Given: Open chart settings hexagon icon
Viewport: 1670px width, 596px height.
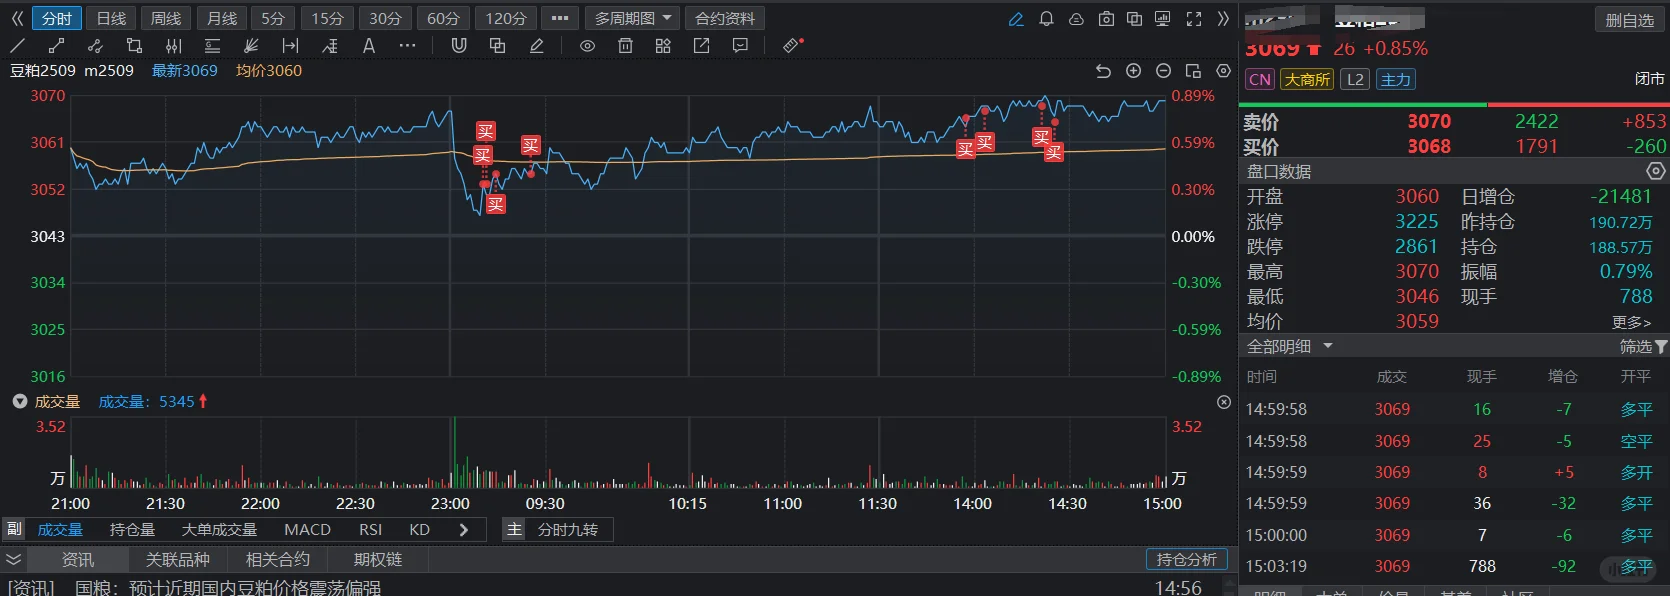Looking at the screenshot, I should click(1223, 71).
